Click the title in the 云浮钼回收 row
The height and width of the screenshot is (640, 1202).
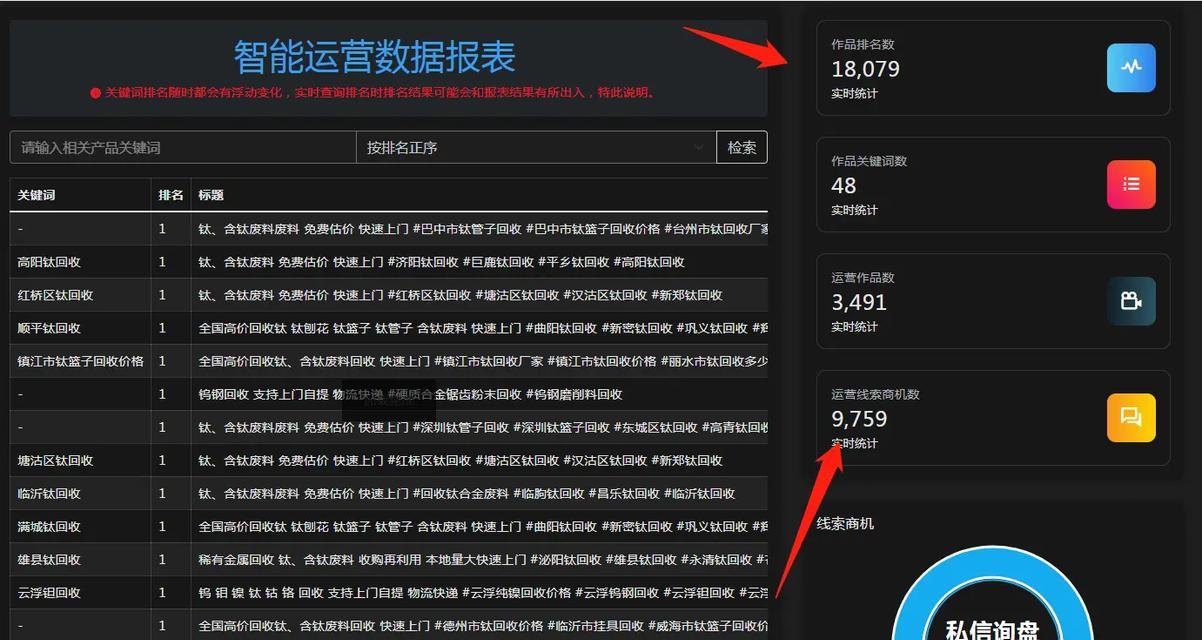pos(483,592)
